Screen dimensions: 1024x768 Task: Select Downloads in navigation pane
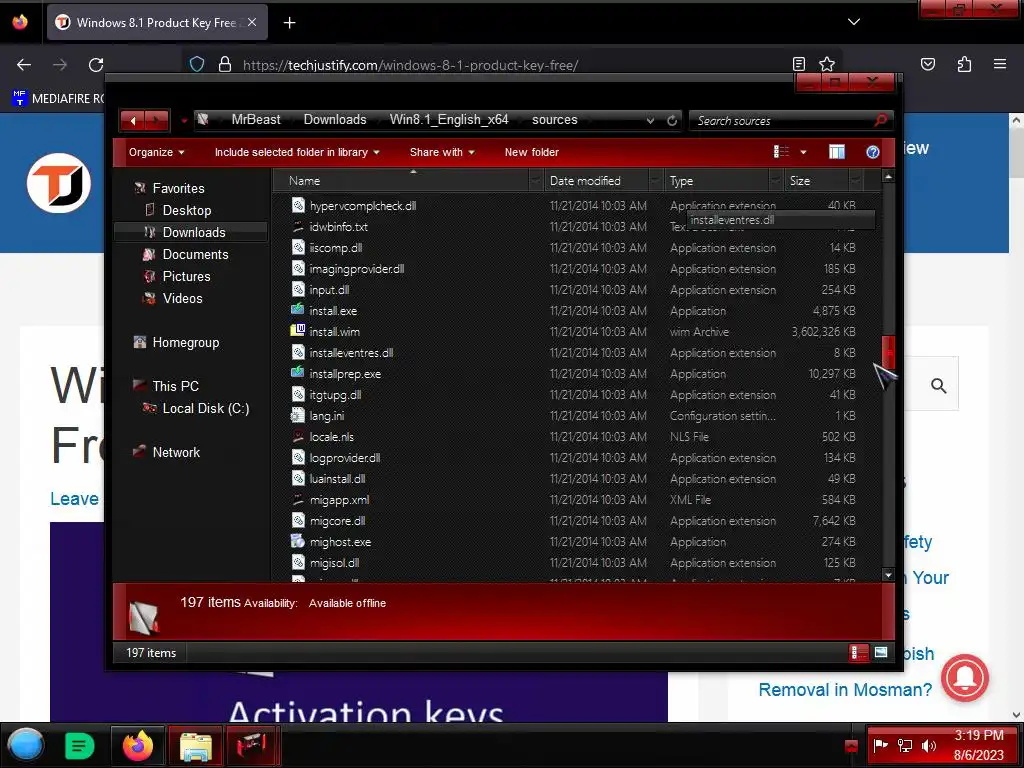point(193,232)
